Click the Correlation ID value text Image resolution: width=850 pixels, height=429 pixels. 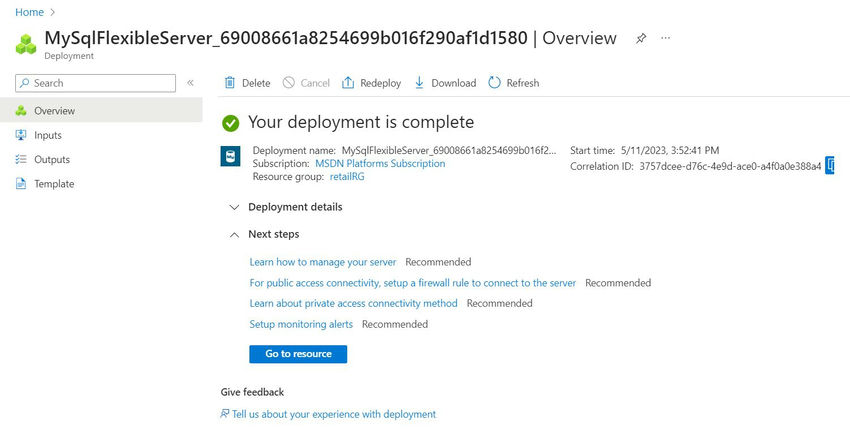pyautogui.click(x=730, y=166)
